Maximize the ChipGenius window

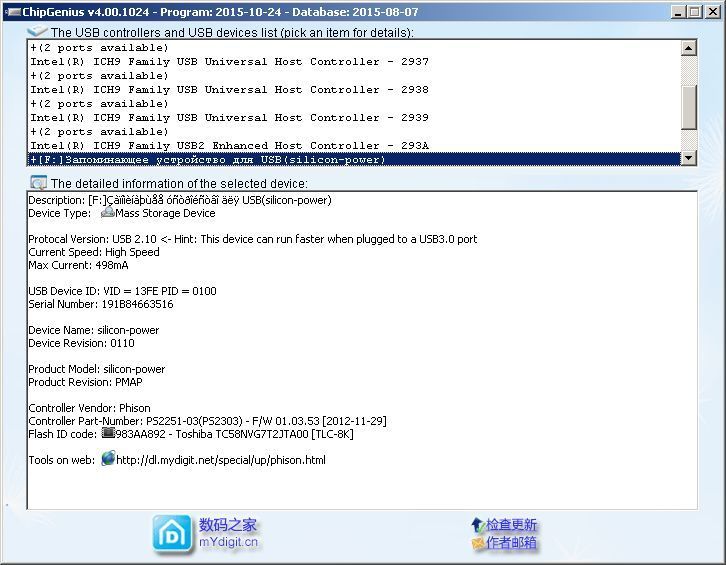coord(695,12)
